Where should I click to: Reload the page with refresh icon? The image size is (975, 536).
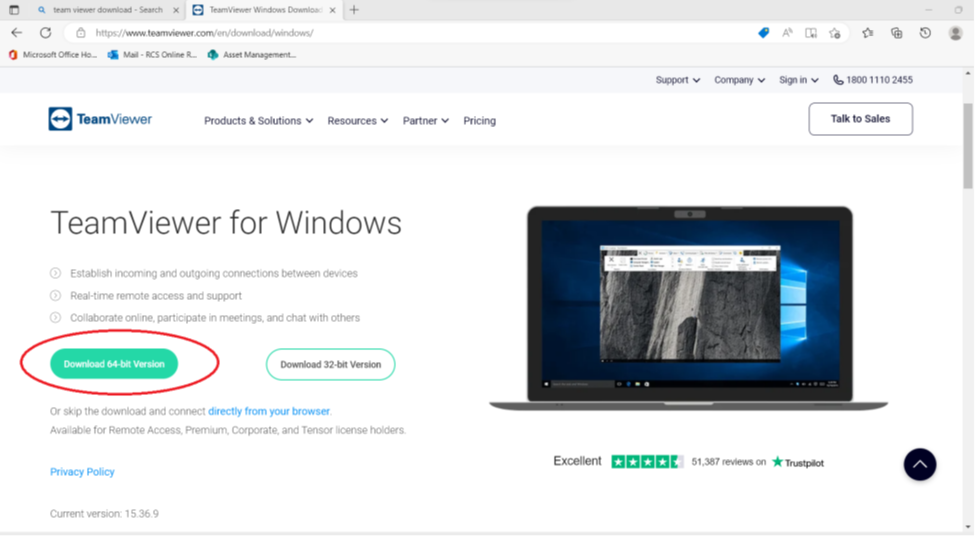click(45, 33)
